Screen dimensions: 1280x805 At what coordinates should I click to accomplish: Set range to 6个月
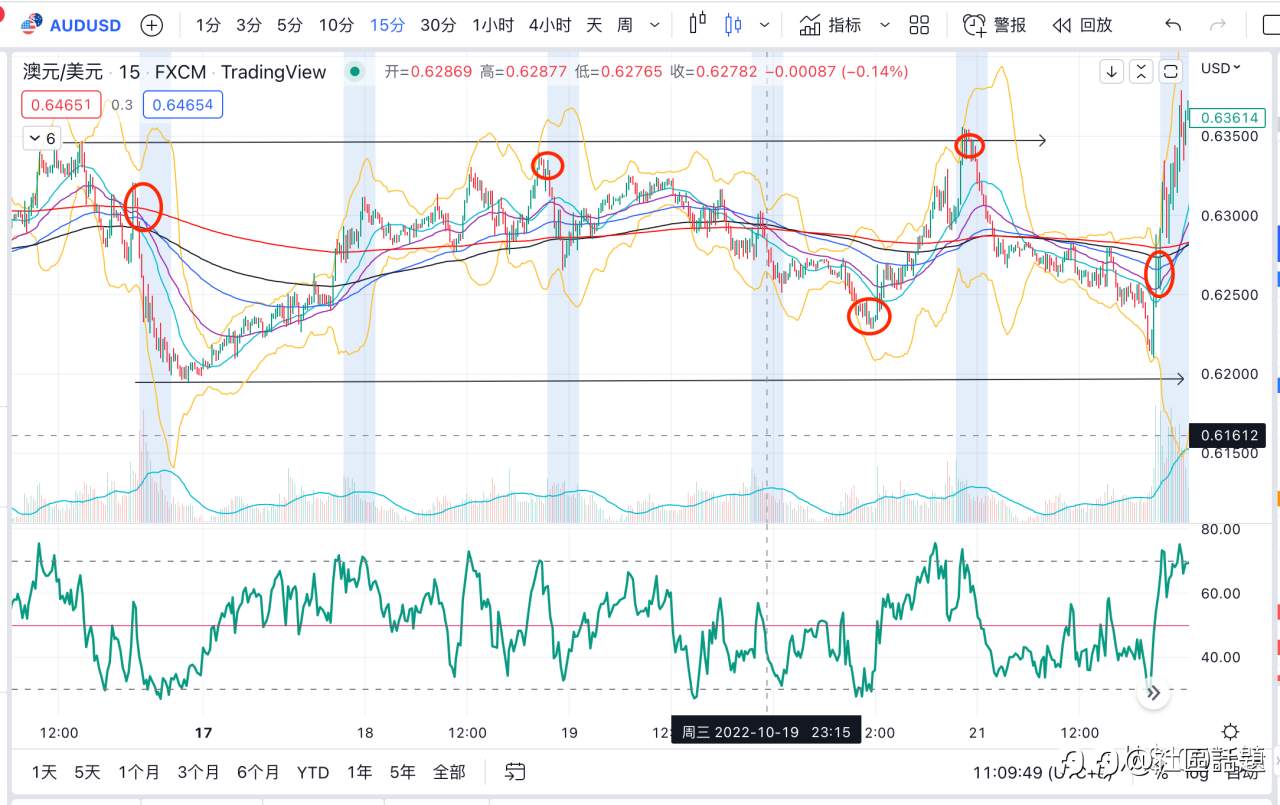[x=258, y=772]
